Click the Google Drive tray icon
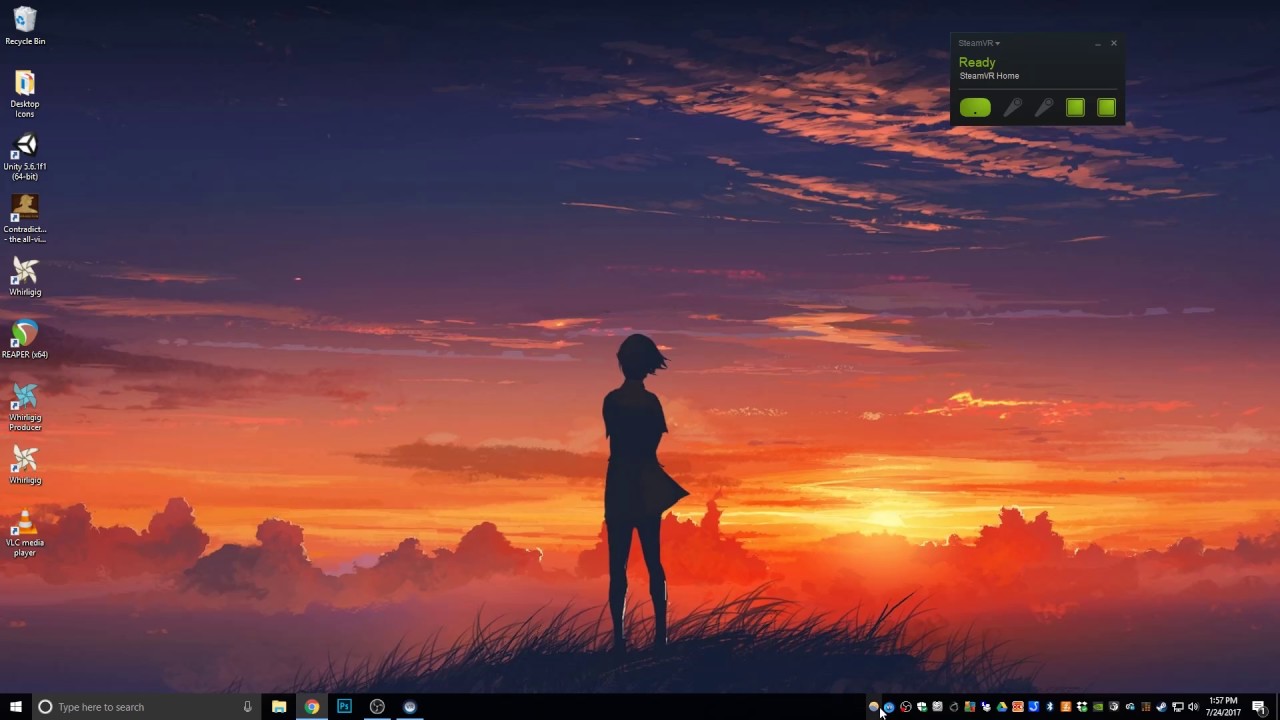This screenshot has width=1280, height=720. pos(1001,707)
